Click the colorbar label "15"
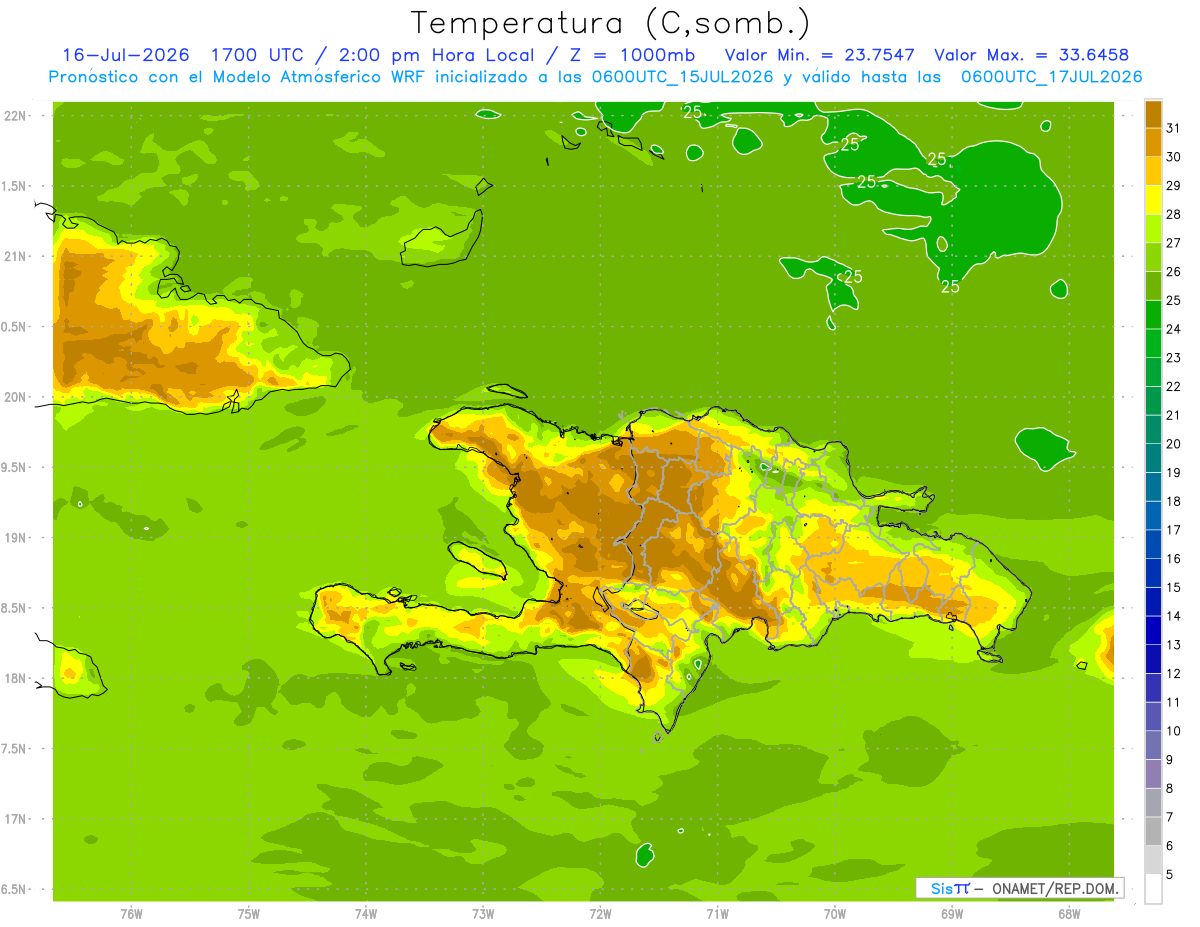 [x=1174, y=587]
